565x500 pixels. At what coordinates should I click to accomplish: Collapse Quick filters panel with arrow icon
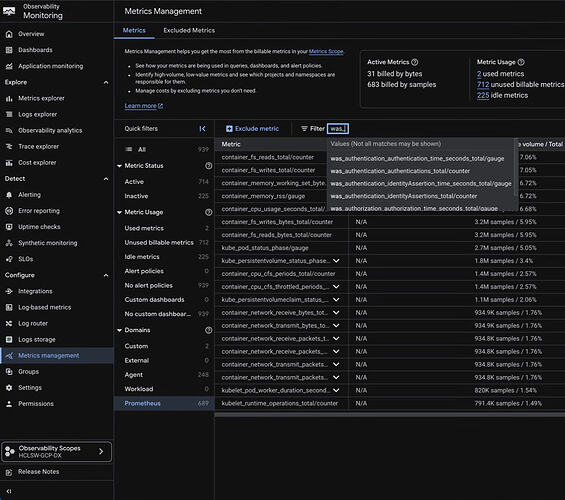[x=203, y=129]
